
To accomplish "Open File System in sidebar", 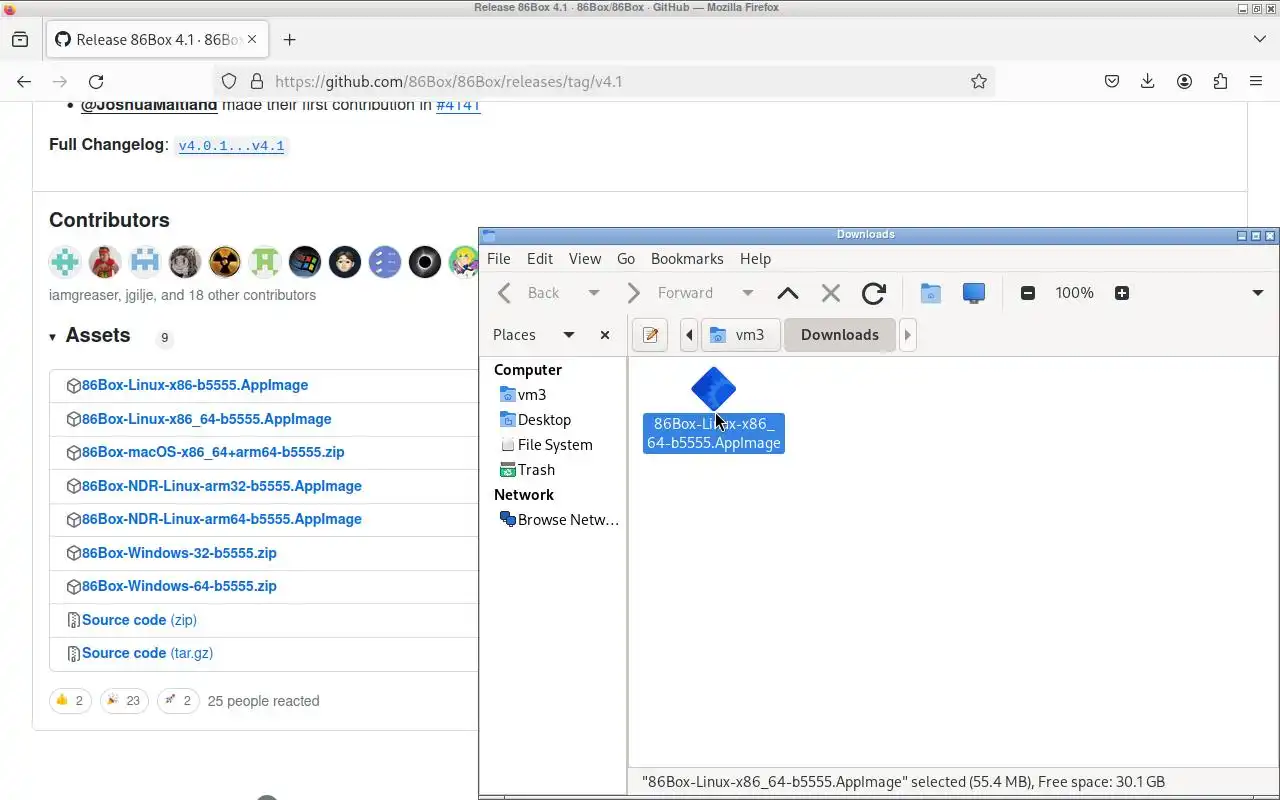I will click(554, 445).
